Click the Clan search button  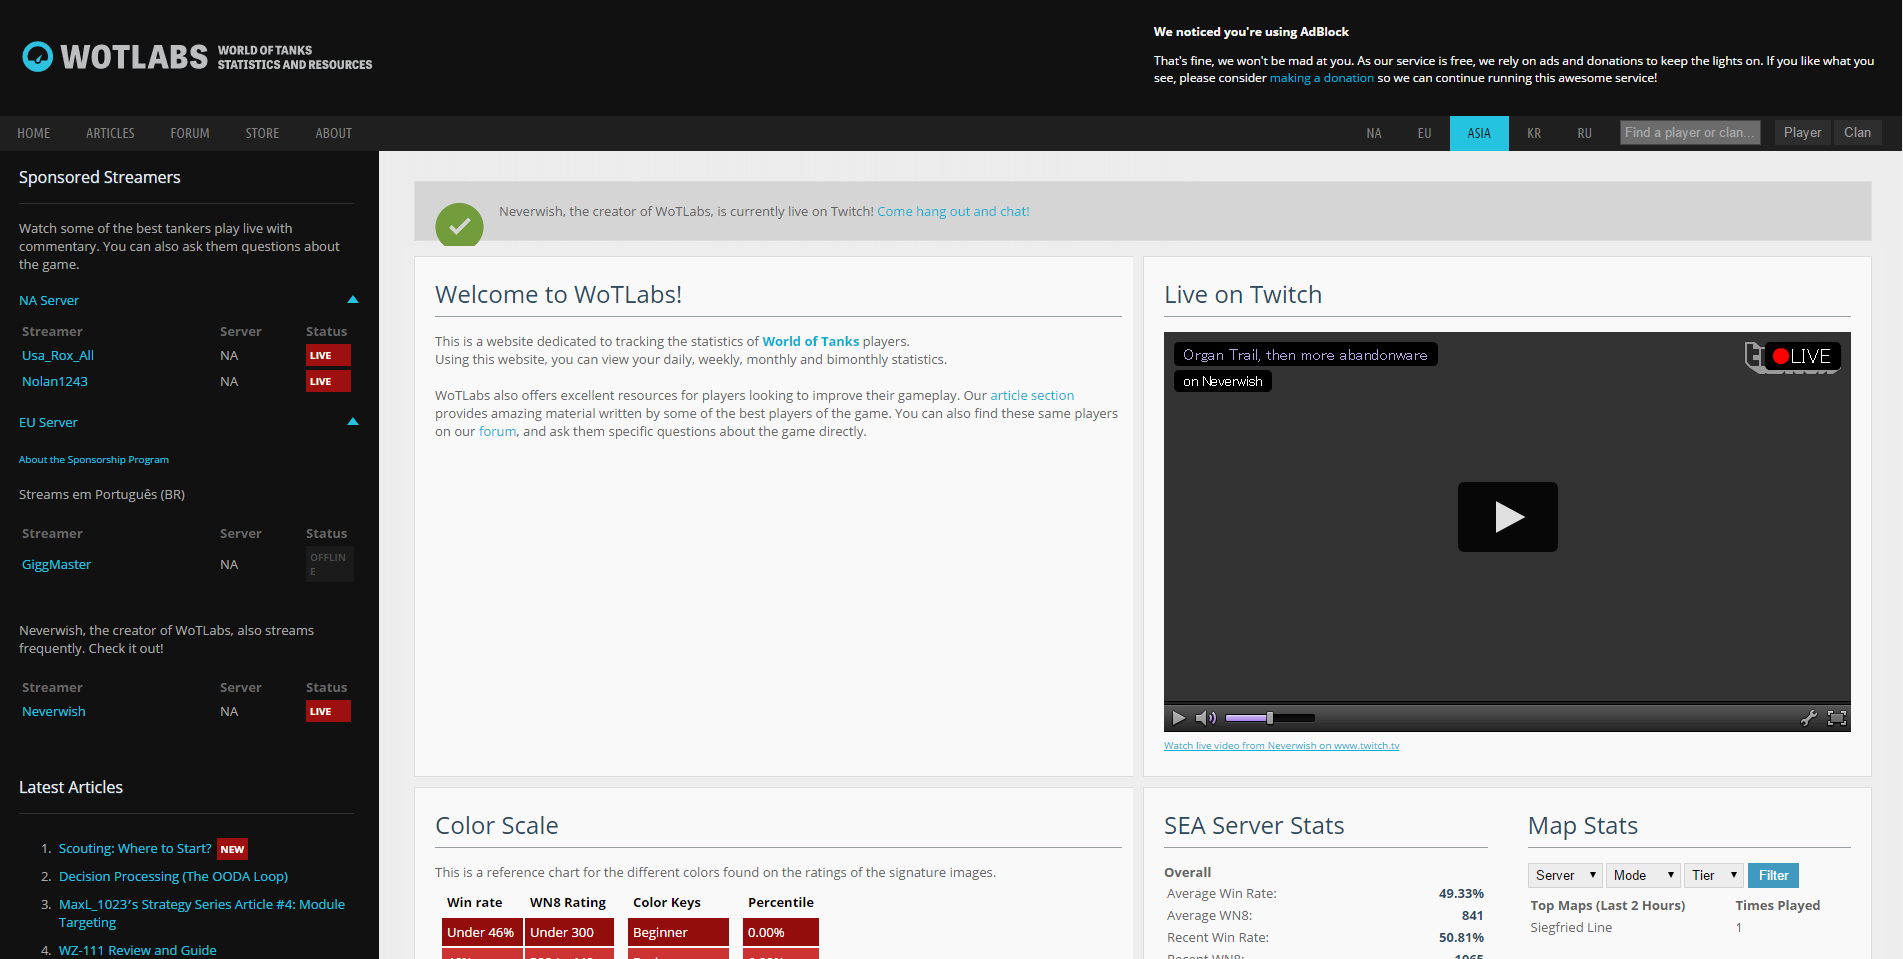pyautogui.click(x=1857, y=132)
